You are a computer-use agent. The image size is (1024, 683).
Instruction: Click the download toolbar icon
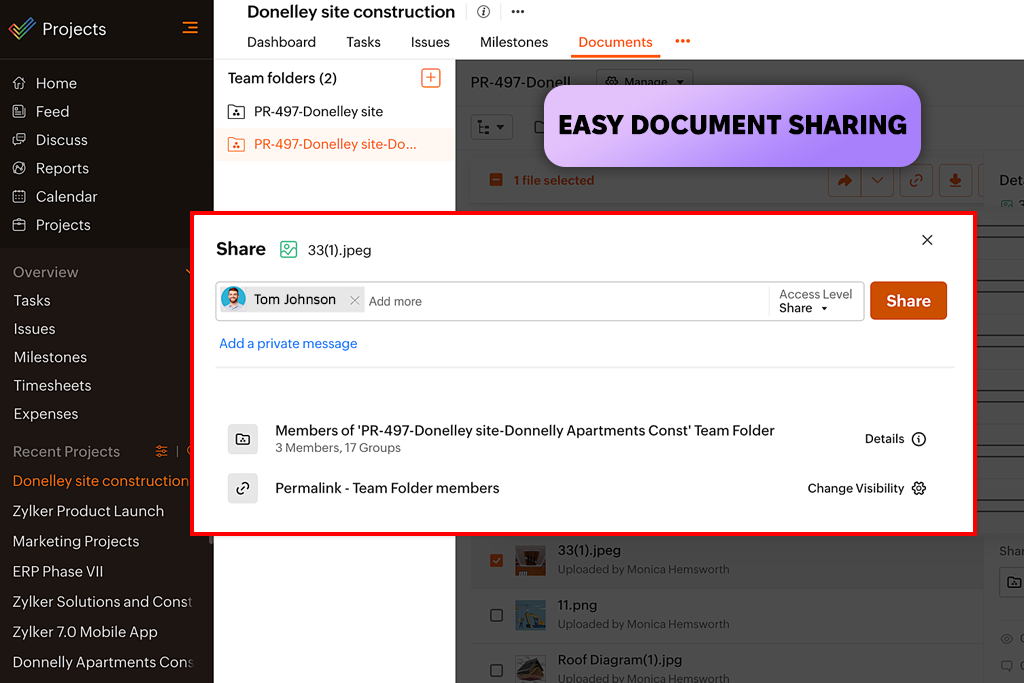click(x=955, y=180)
